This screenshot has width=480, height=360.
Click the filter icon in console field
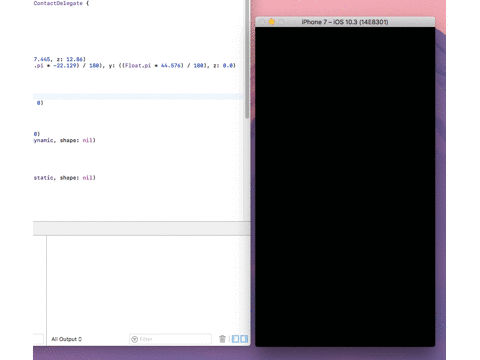pos(135,339)
